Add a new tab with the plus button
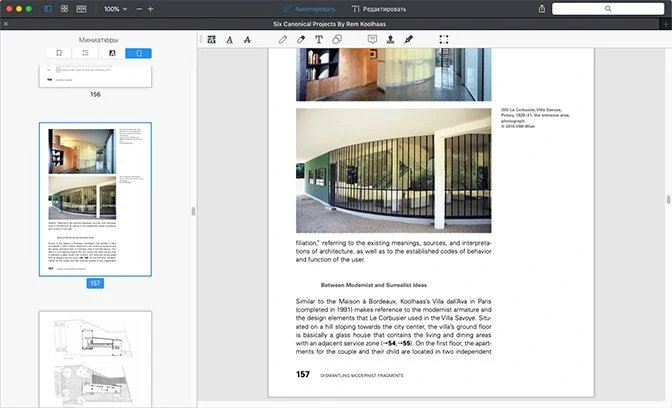This screenshot has width=672, height=408. coord(666,24)
